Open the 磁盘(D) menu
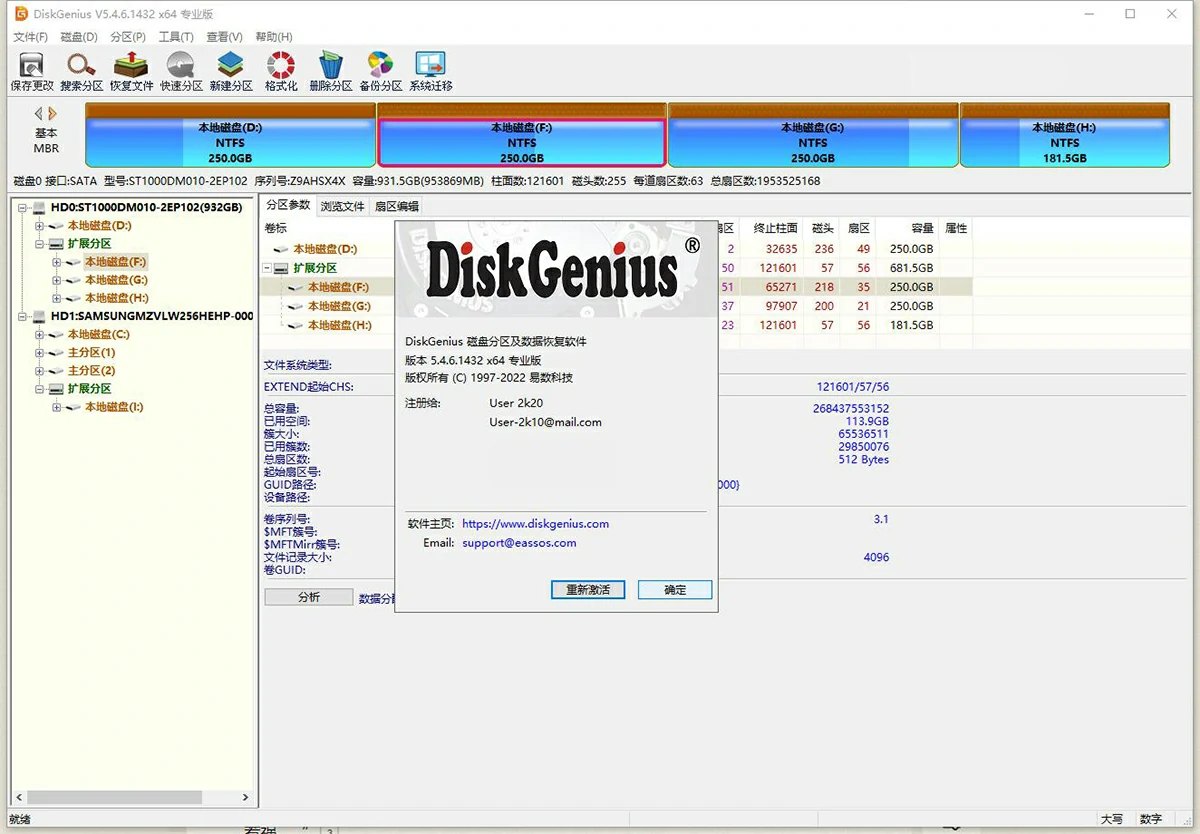The image size is (1200, 834). click(79, 37)
